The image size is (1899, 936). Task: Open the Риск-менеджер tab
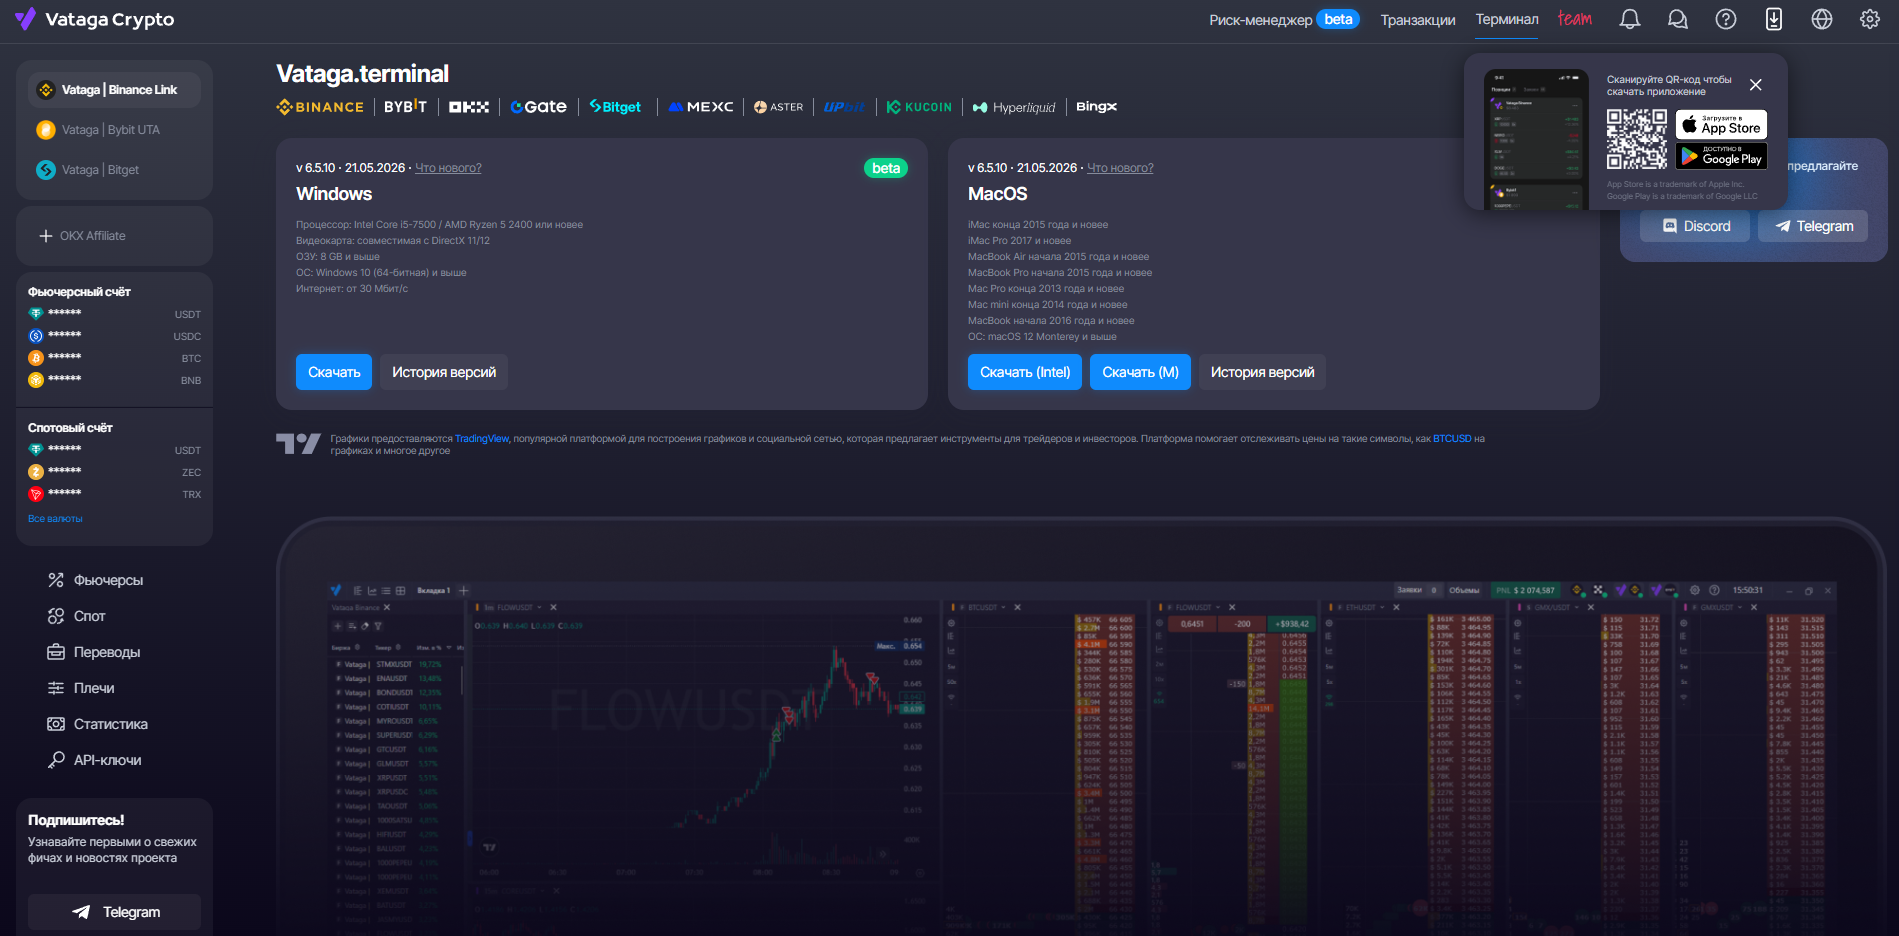tap(1284, 20)
